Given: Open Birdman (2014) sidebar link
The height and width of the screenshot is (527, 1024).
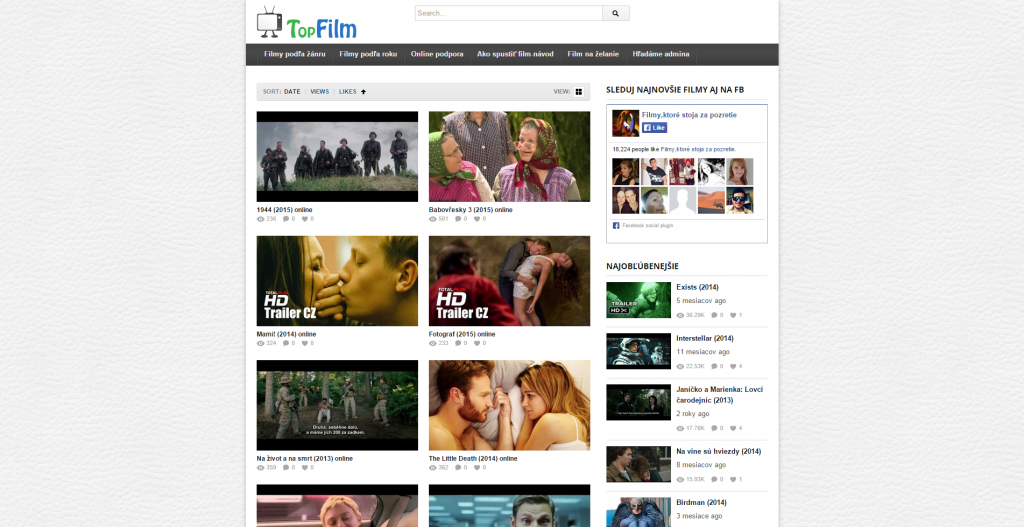Looking at the screenshot, I should click(701, 502).
